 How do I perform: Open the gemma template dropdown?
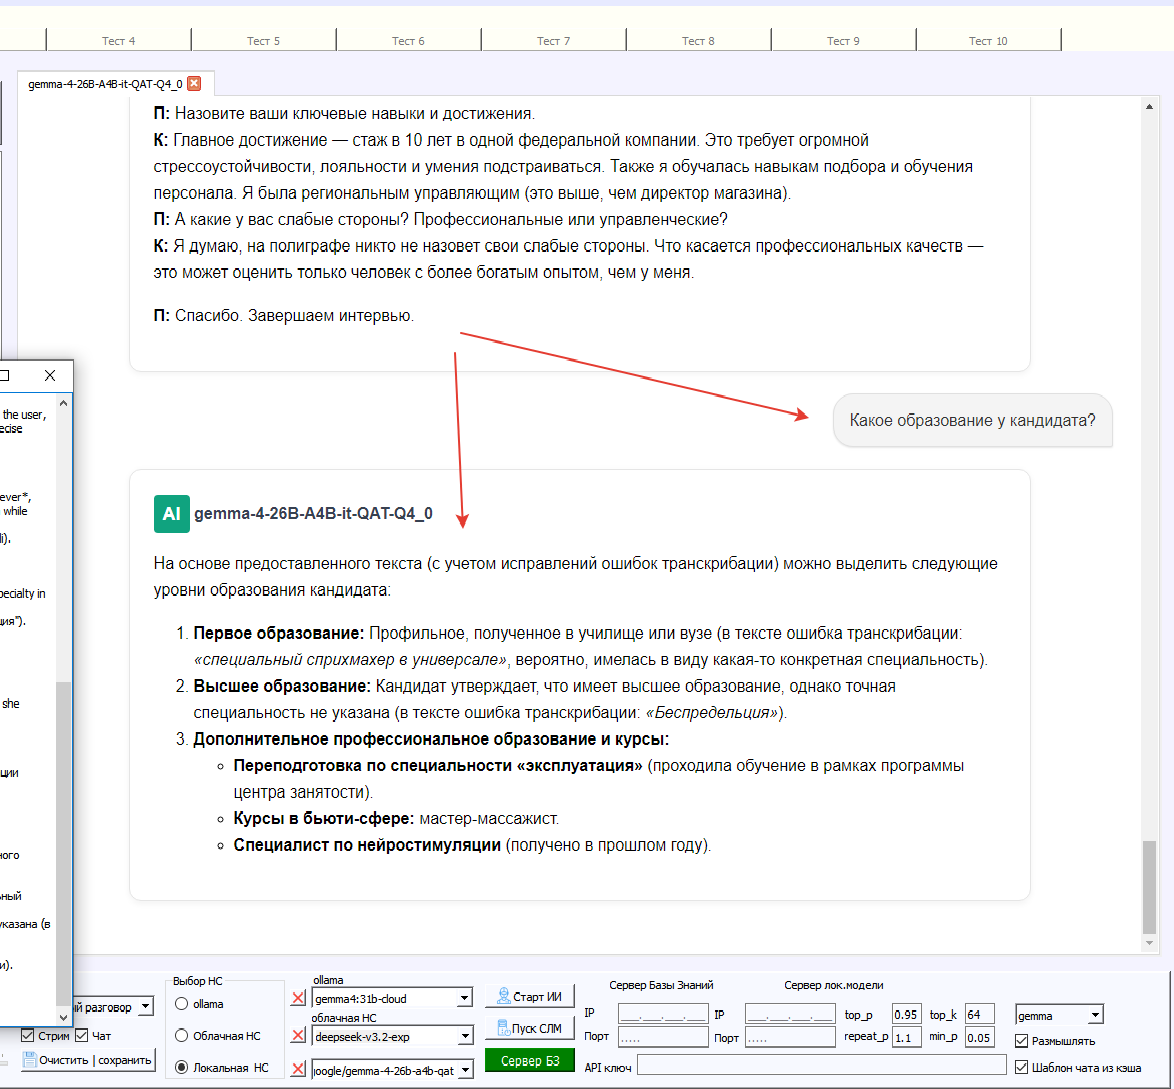point(1095,1015)
